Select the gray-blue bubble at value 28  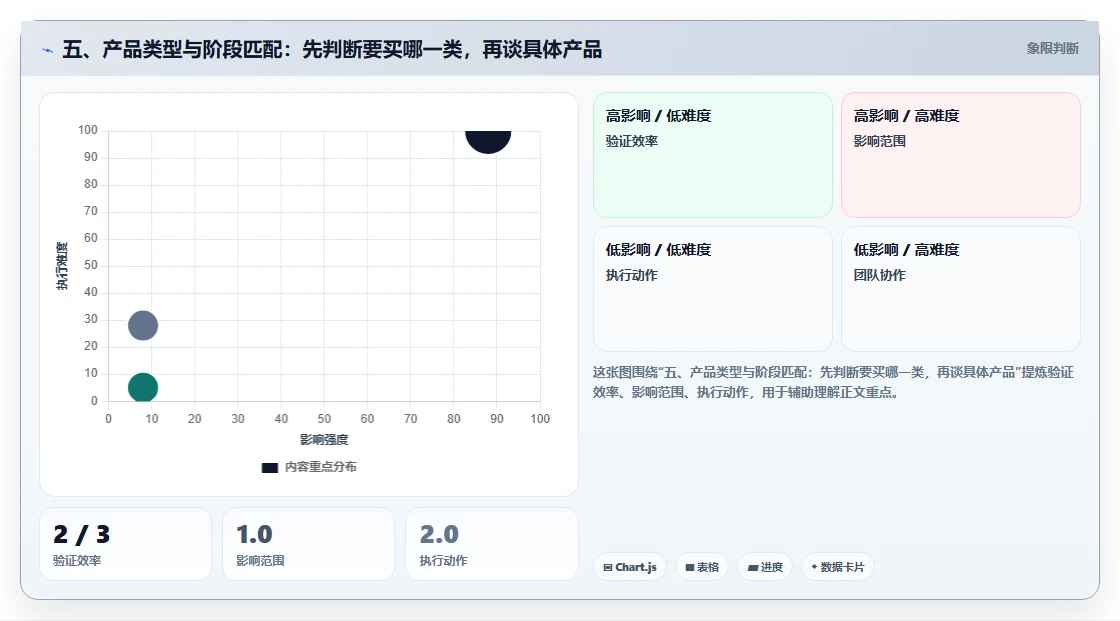click(143, 326)
